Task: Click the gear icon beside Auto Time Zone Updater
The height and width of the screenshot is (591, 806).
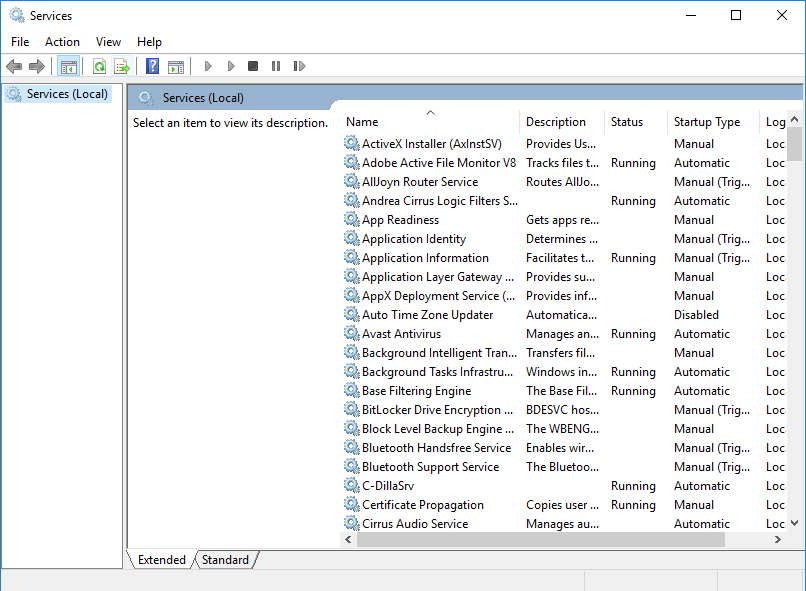Action: click(x=352, y=315)
